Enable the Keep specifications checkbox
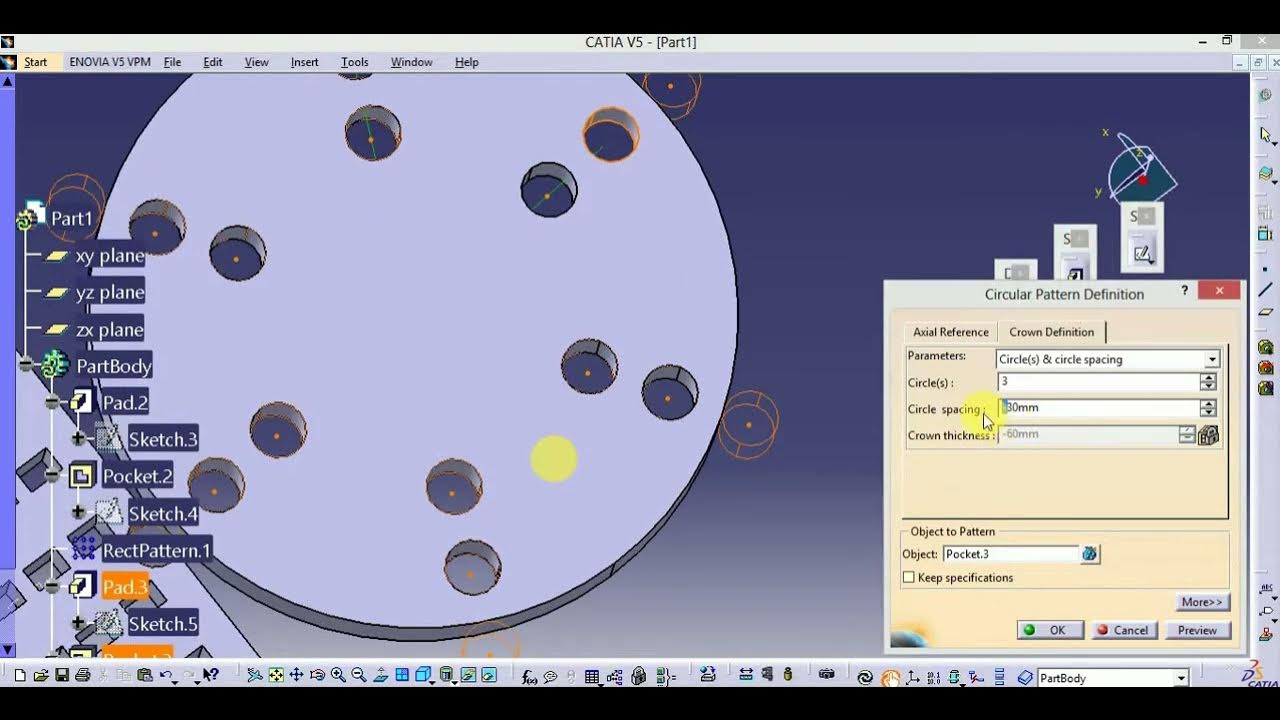 (909, 578)
